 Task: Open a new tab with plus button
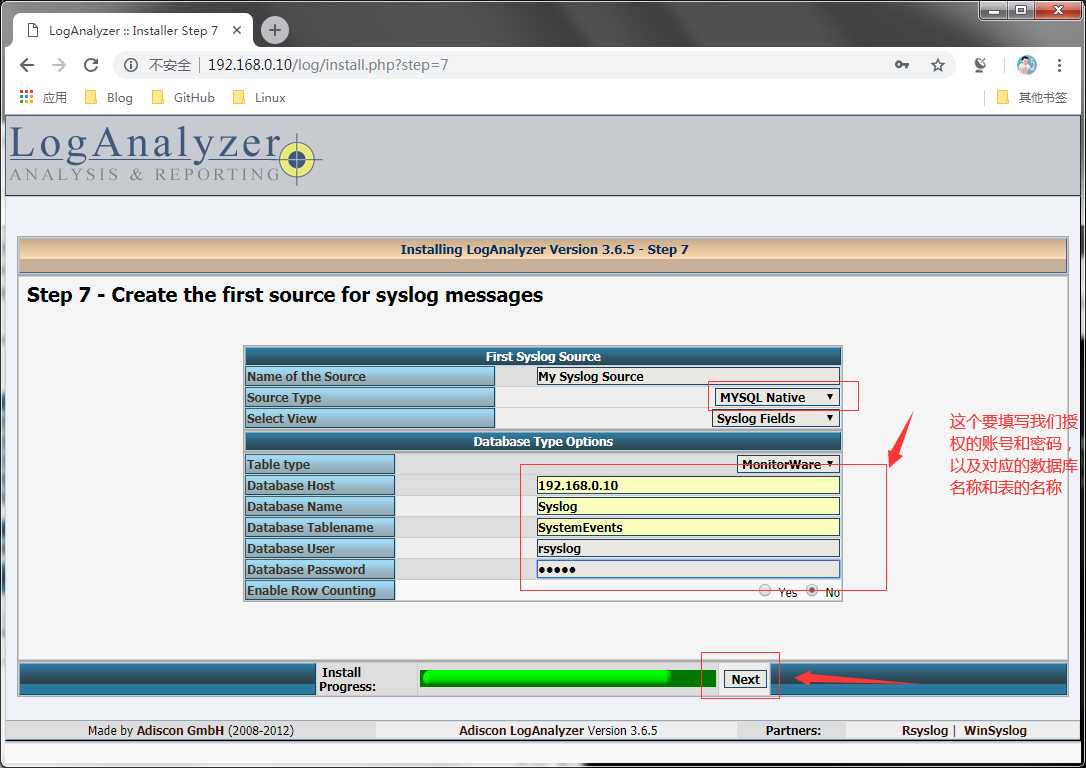pyautogui.click(x=275, y=30)
